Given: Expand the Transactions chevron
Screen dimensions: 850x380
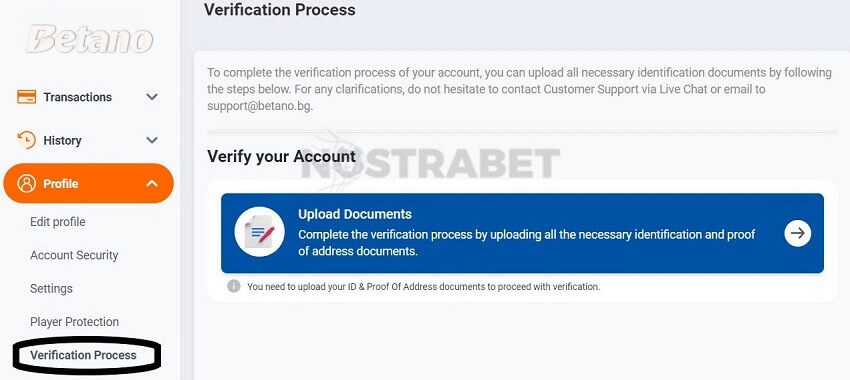Looking at the screenshot, I should click(x=152, y=97).
